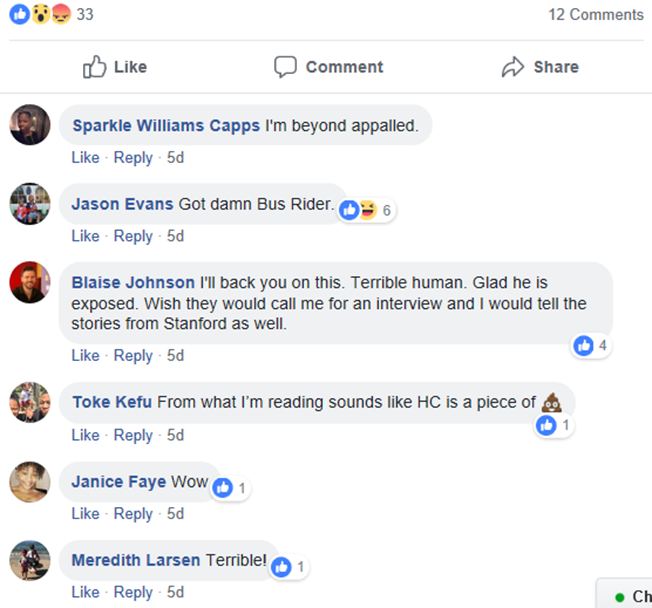Screen dimensions: 652x608
Task: Click the reaction icons on Jason Evans' comment
Action: point(358,210)
